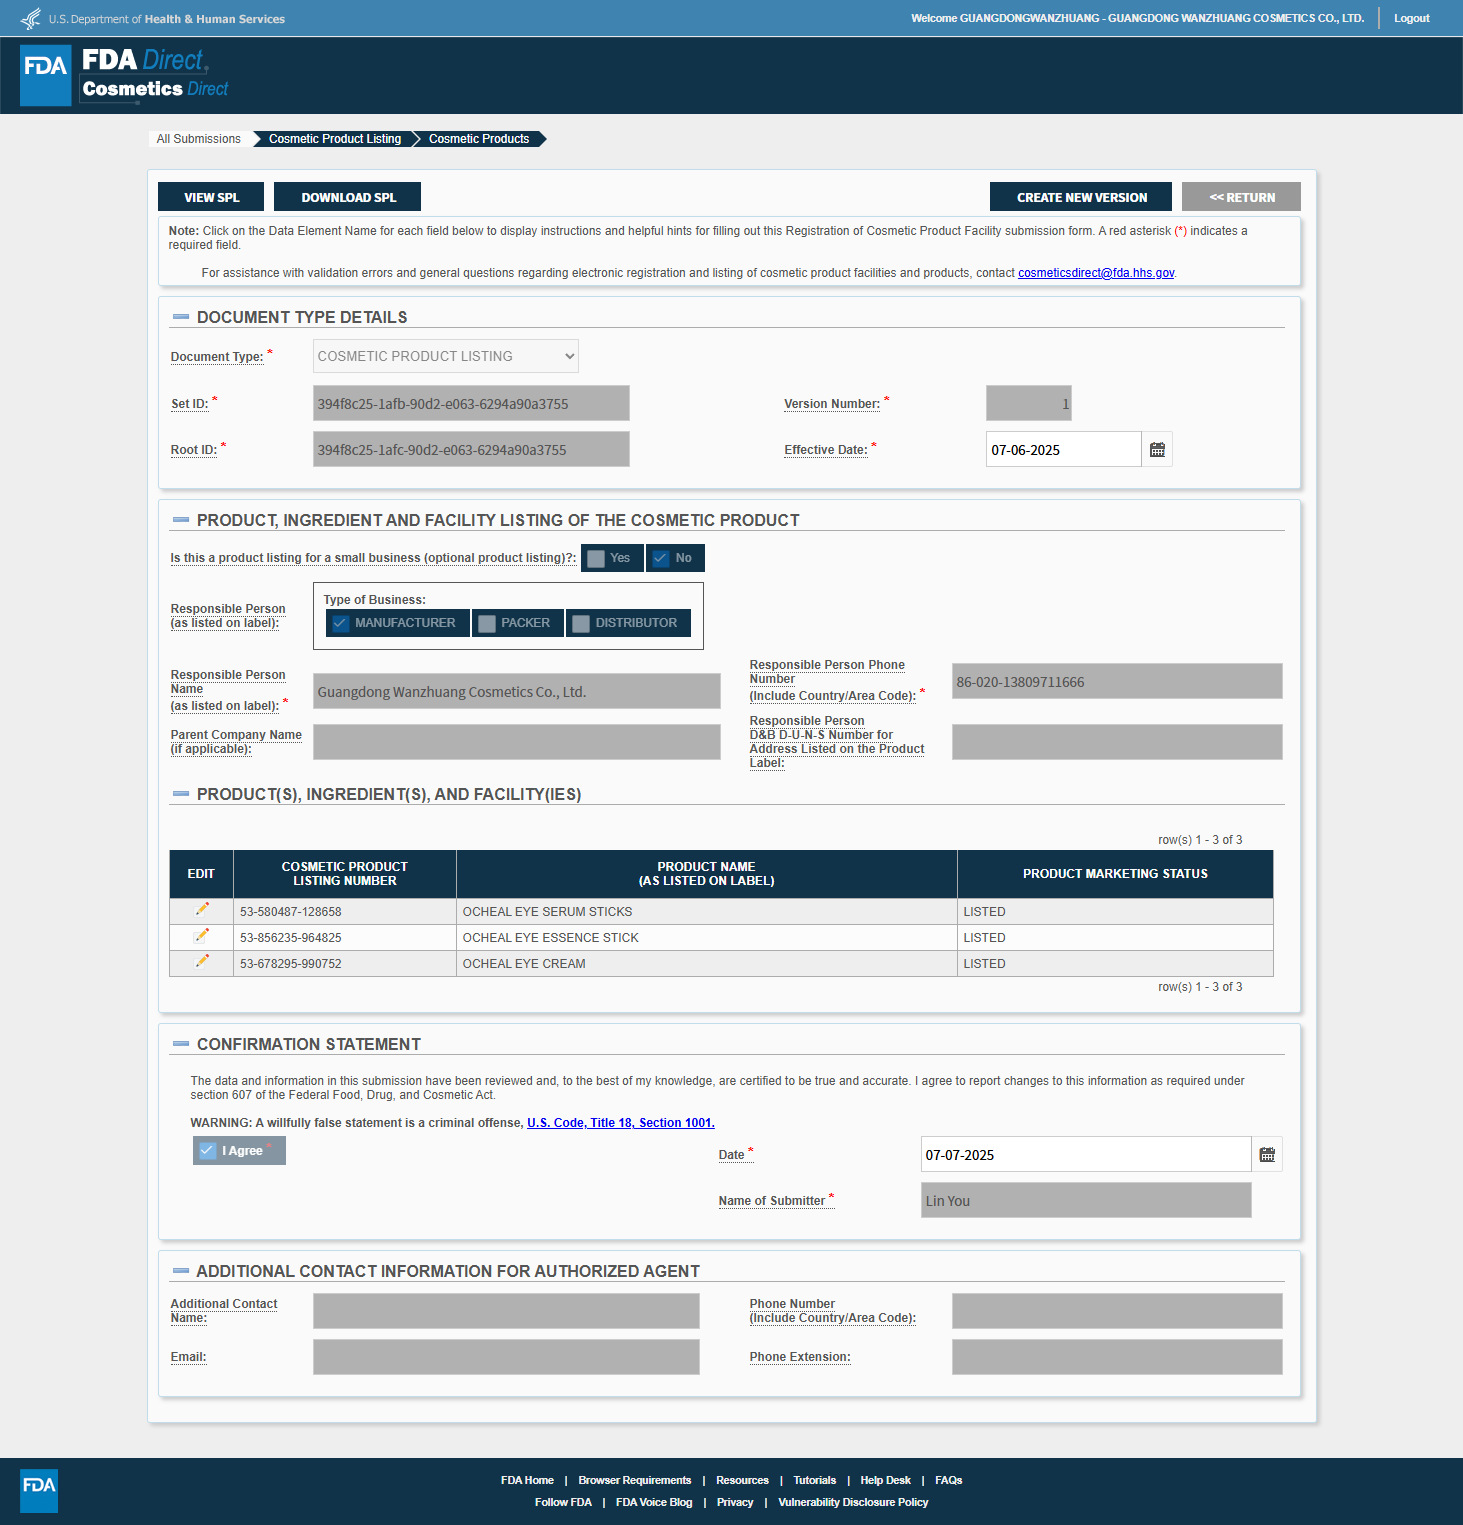Image resolution: width=1463 pixels, height=1525 pixels.
Task: Click the Version Number field
Action: click(1029, 404)
